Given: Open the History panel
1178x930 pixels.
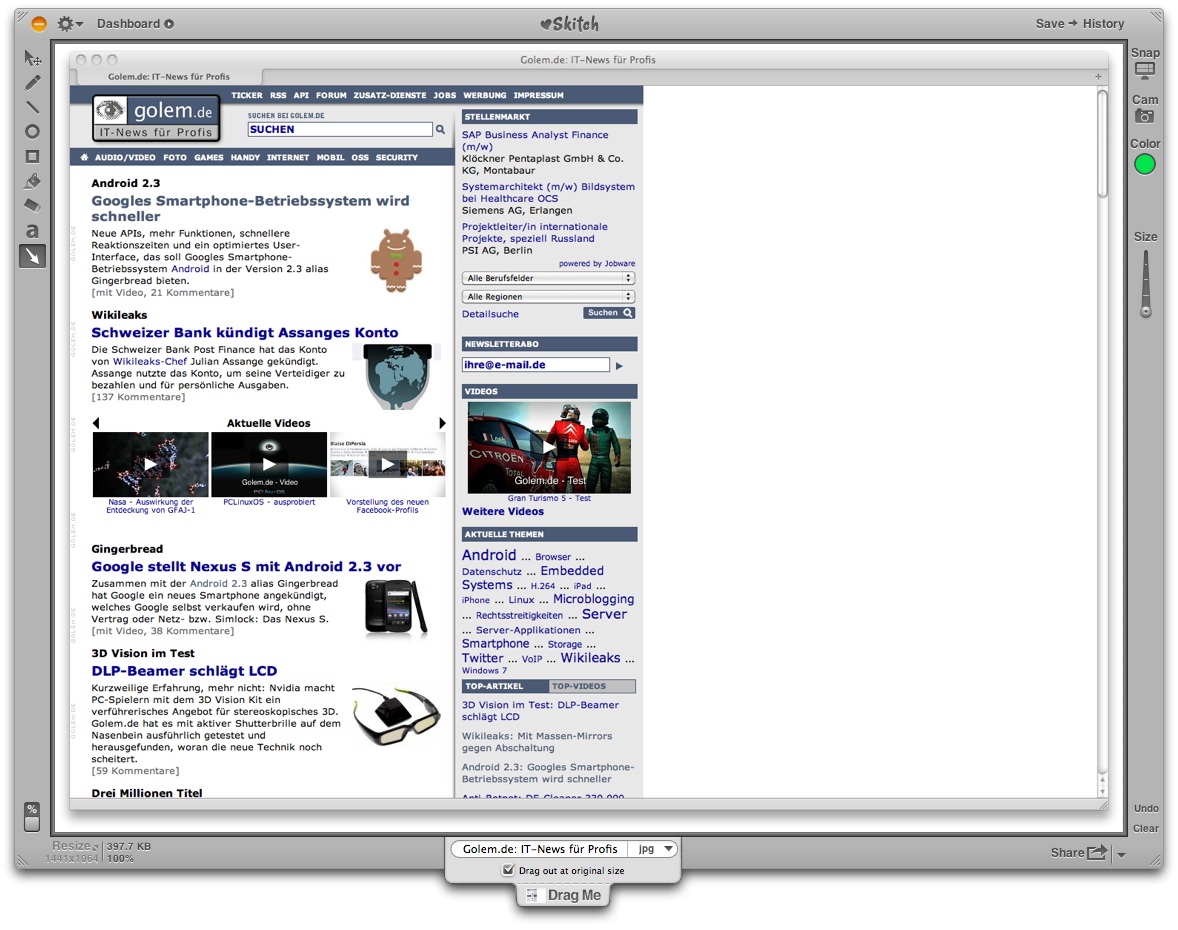Looking at the screenshot, I should coord(1103,23).
